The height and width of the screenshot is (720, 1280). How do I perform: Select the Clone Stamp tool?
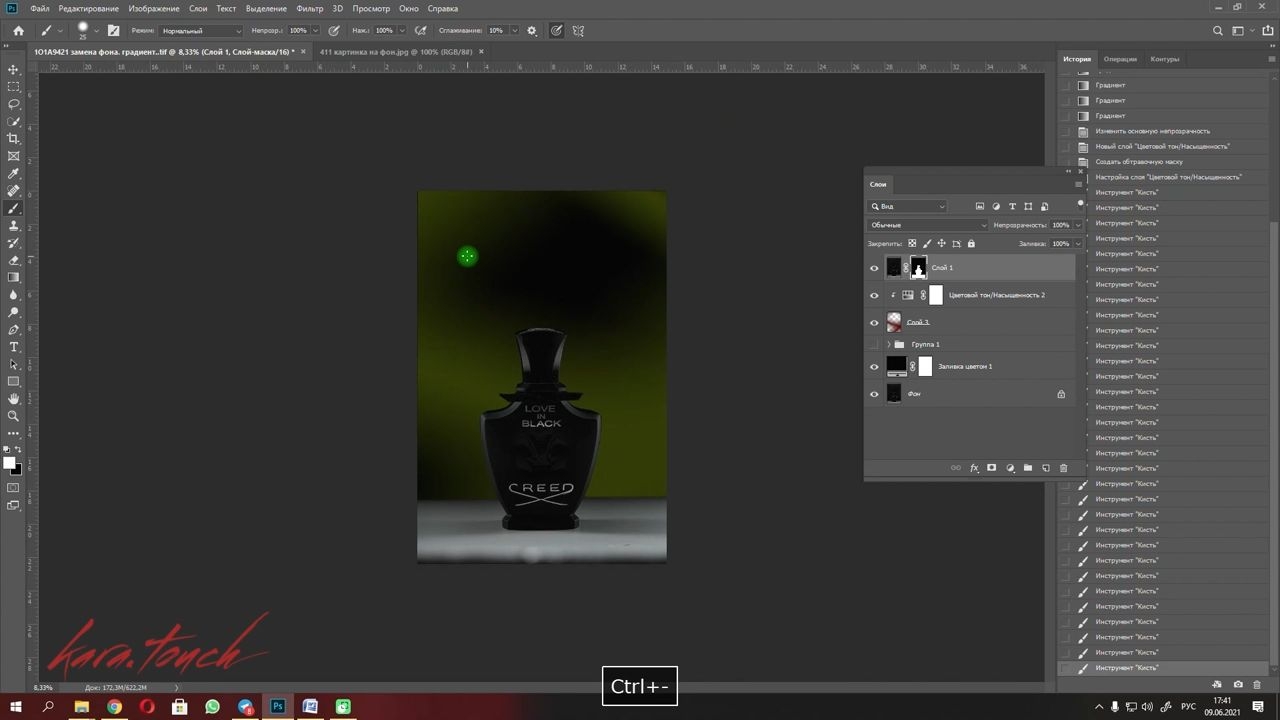tap(14, 226)
